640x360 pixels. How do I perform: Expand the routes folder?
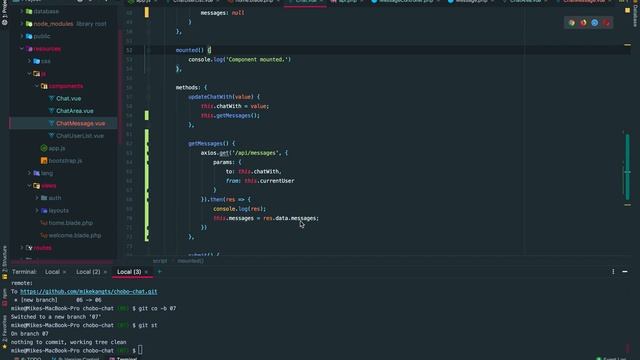click(22, 248)
